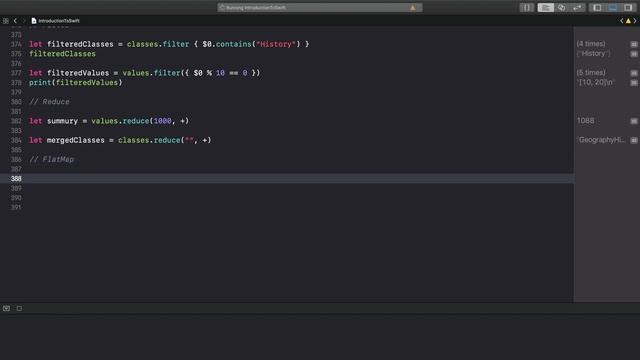The width and height of the screenshot is (640, 360).
Task: Show quick look for 'History' result
Action: (633, 54)
